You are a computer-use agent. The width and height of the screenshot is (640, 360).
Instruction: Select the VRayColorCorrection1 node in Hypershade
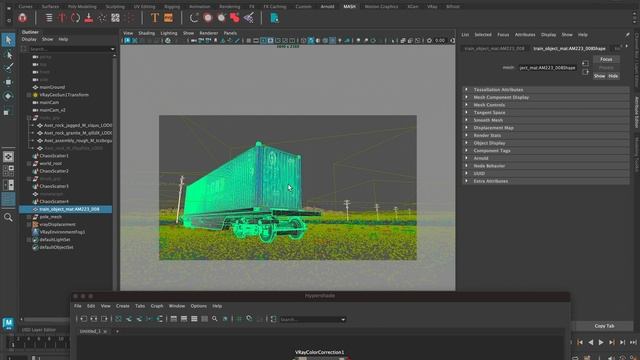[x=320, y=352]
